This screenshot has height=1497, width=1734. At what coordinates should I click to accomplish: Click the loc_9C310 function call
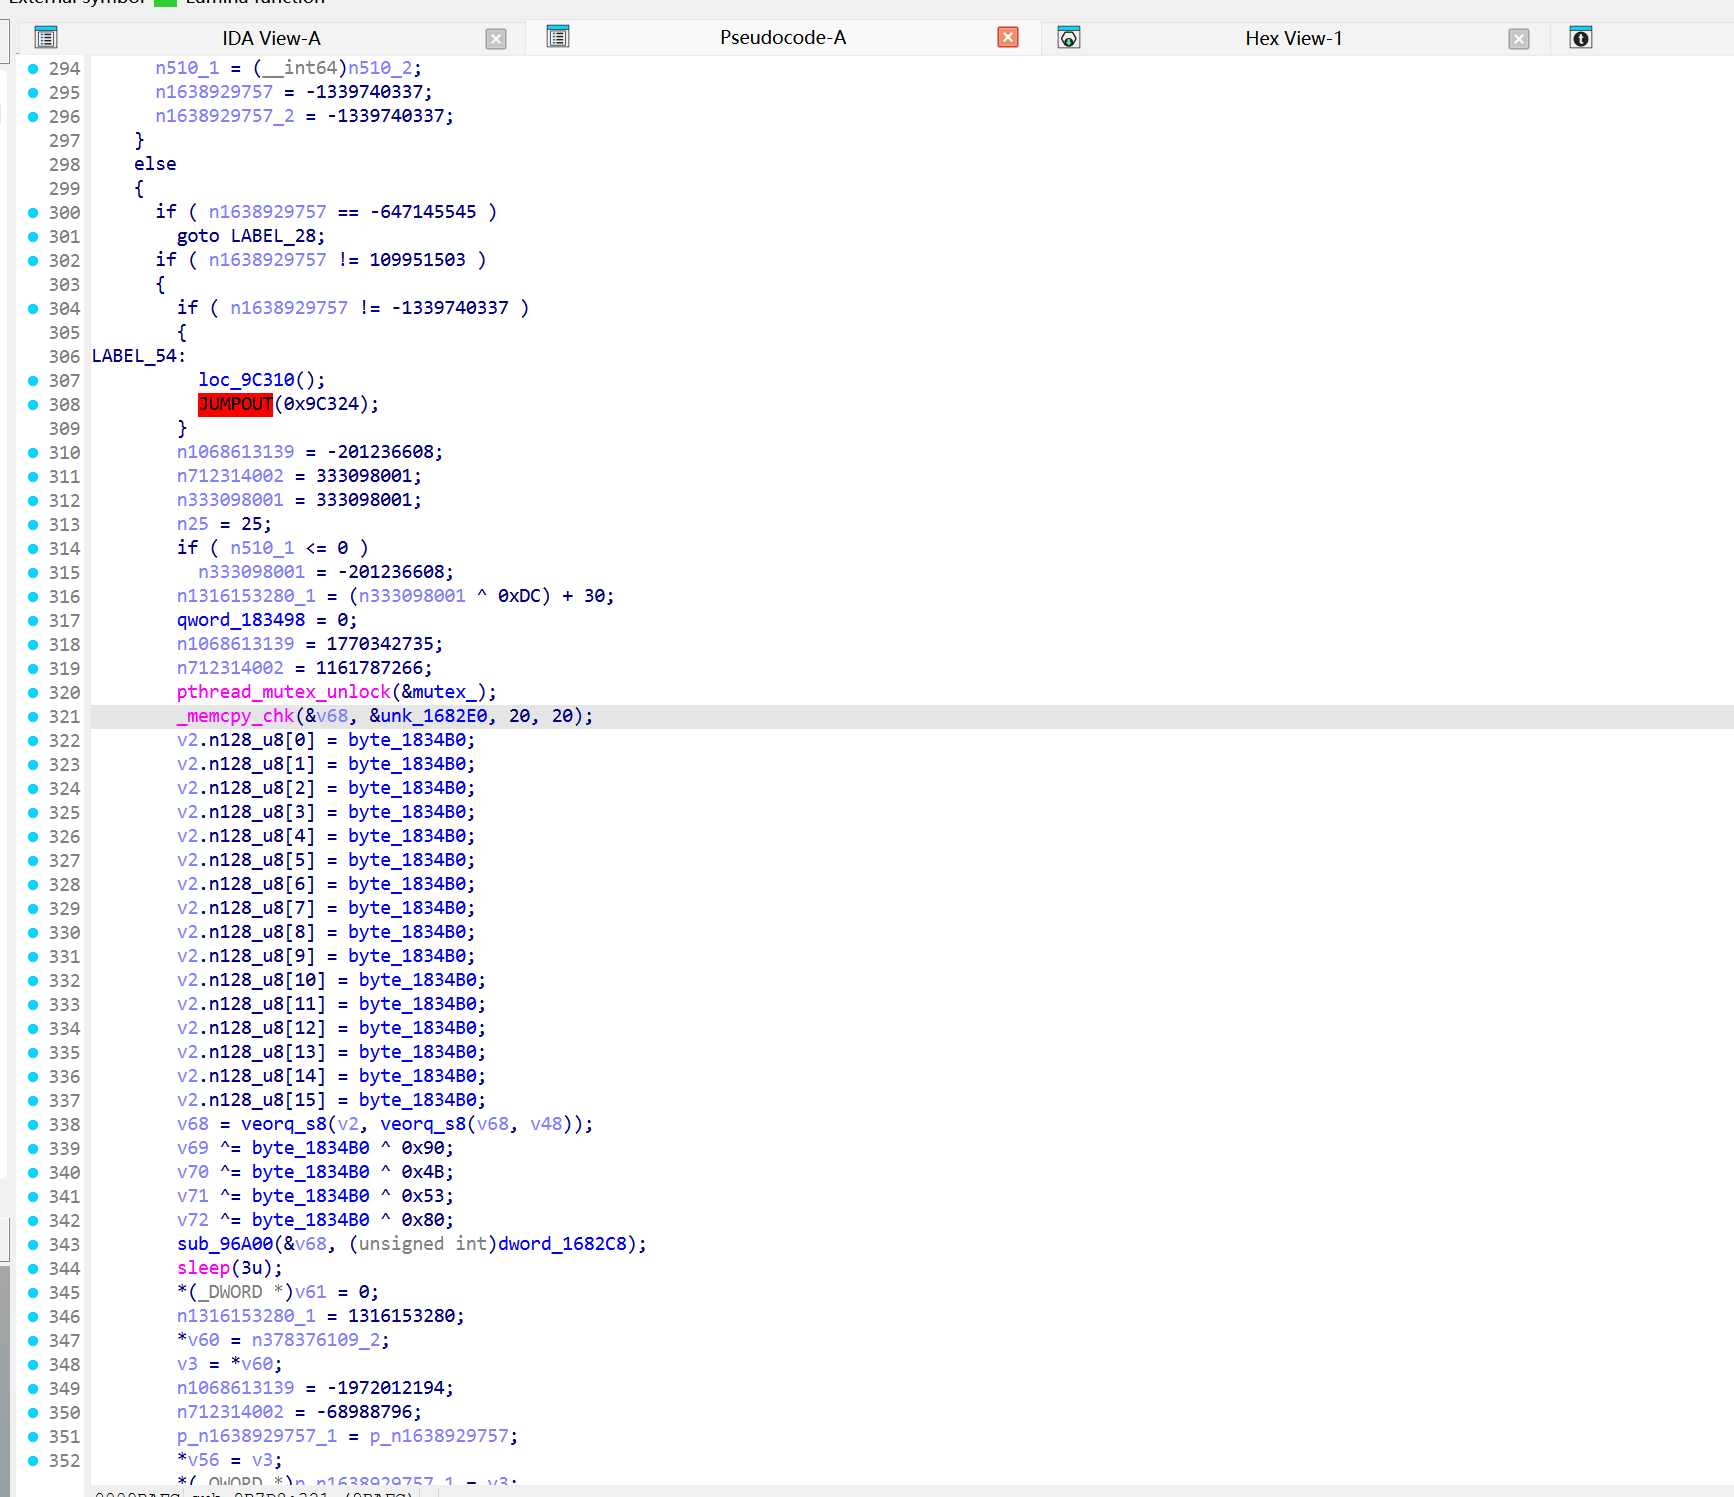(246, 380)
